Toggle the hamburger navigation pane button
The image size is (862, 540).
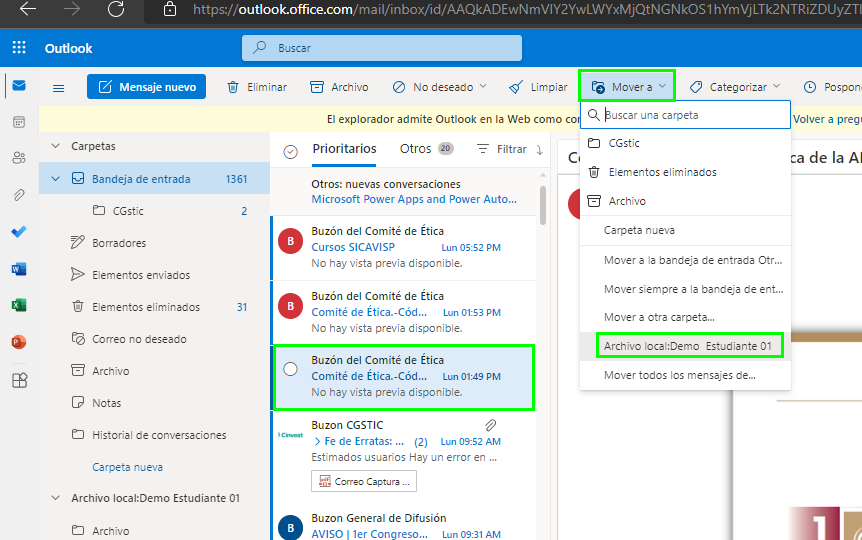[x=58, y=88]
